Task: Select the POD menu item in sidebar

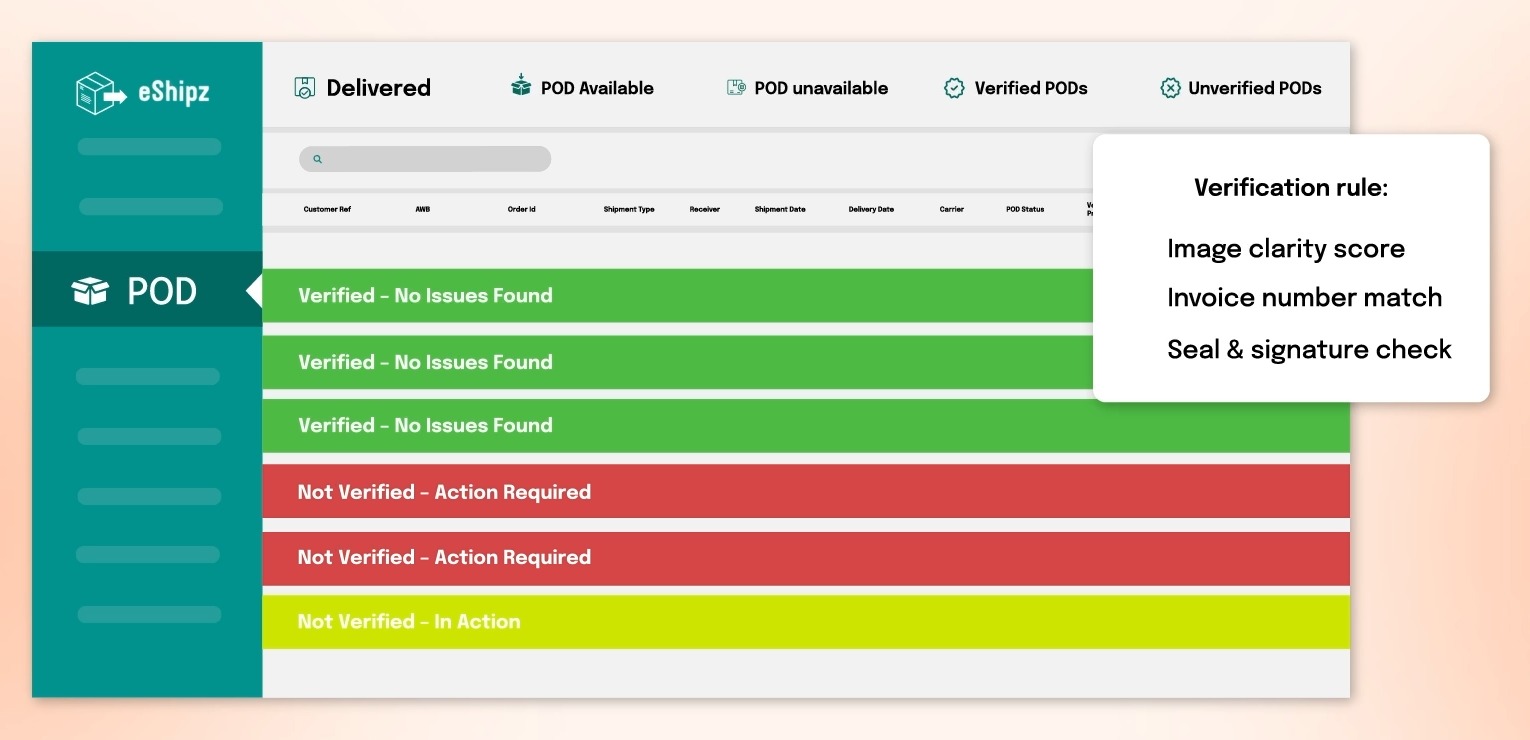Action: click(x=147, y=291)
